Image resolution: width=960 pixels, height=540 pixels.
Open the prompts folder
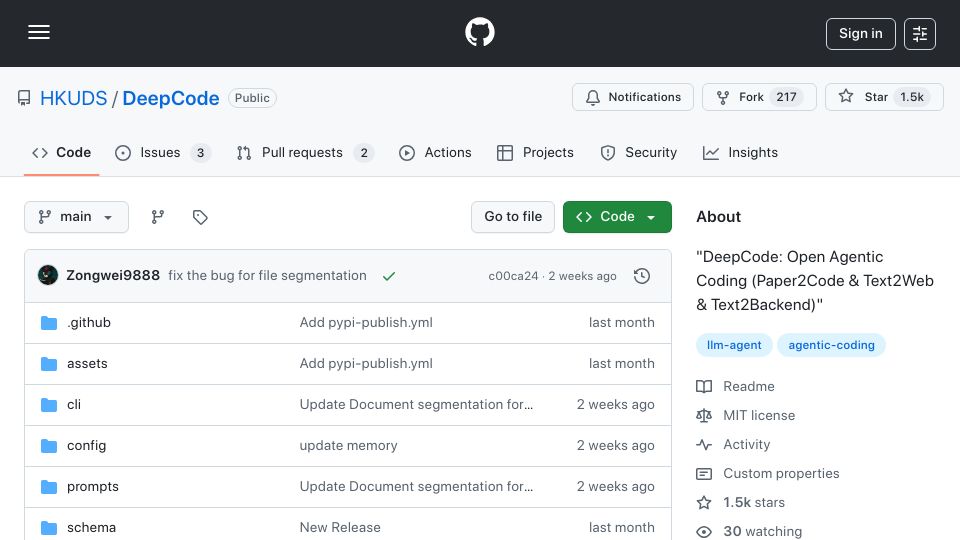92,487
